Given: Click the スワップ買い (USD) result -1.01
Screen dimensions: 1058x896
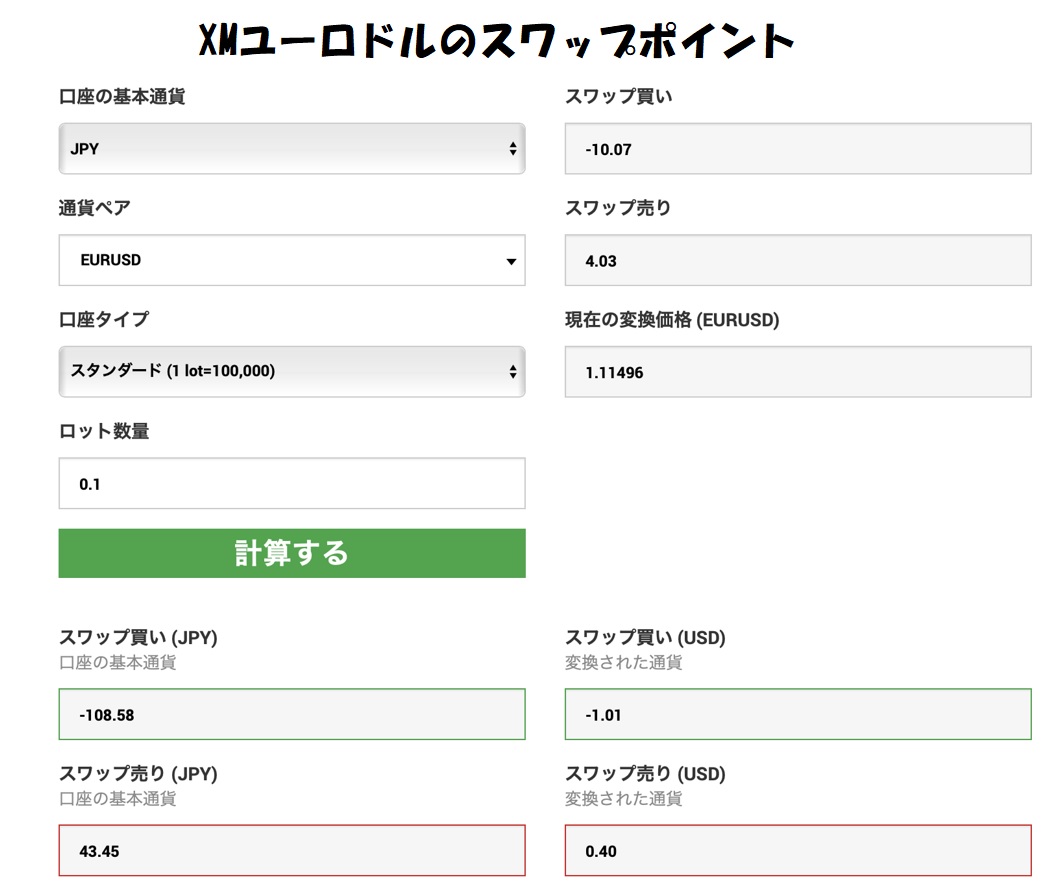Looking at the screenshot, I should [x=798, y=714].
